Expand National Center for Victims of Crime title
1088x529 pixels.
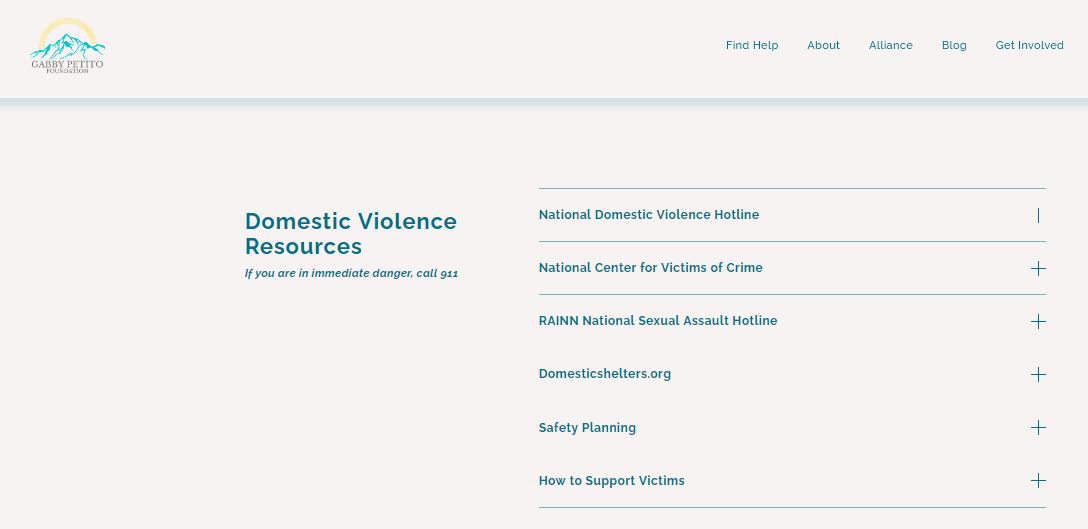[x=650, y=268]
